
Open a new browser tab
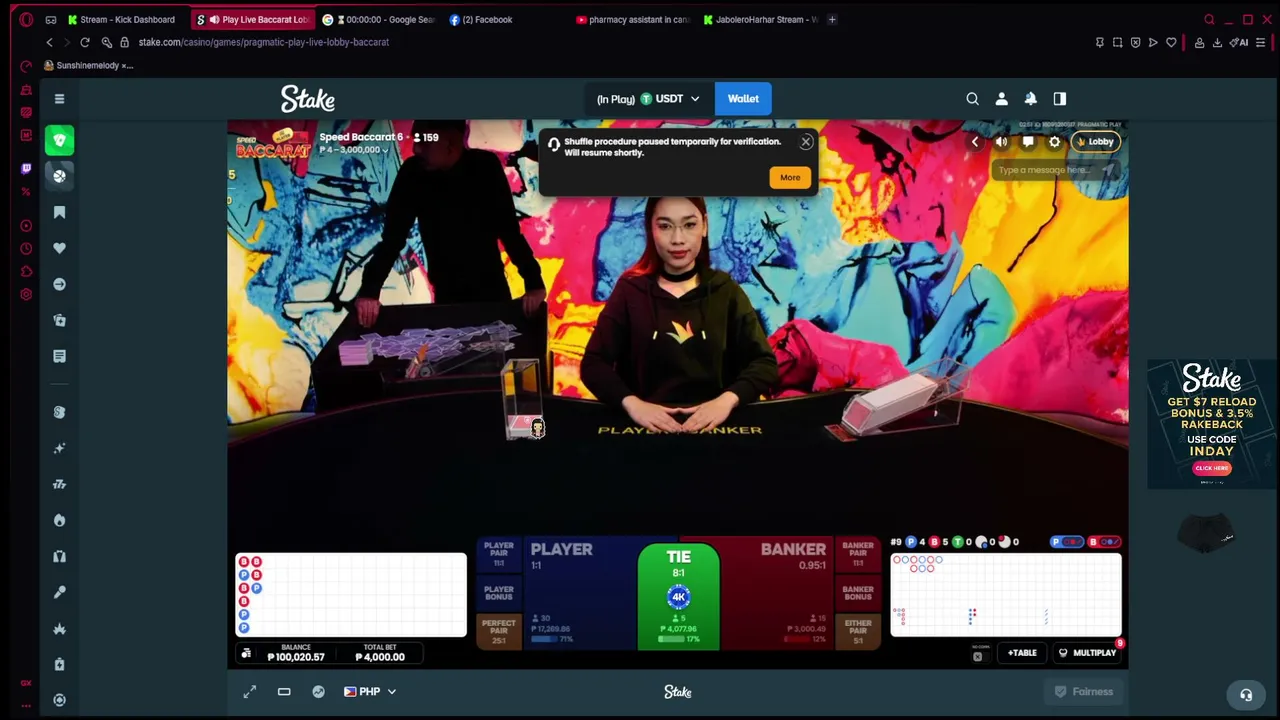(832, 19)
